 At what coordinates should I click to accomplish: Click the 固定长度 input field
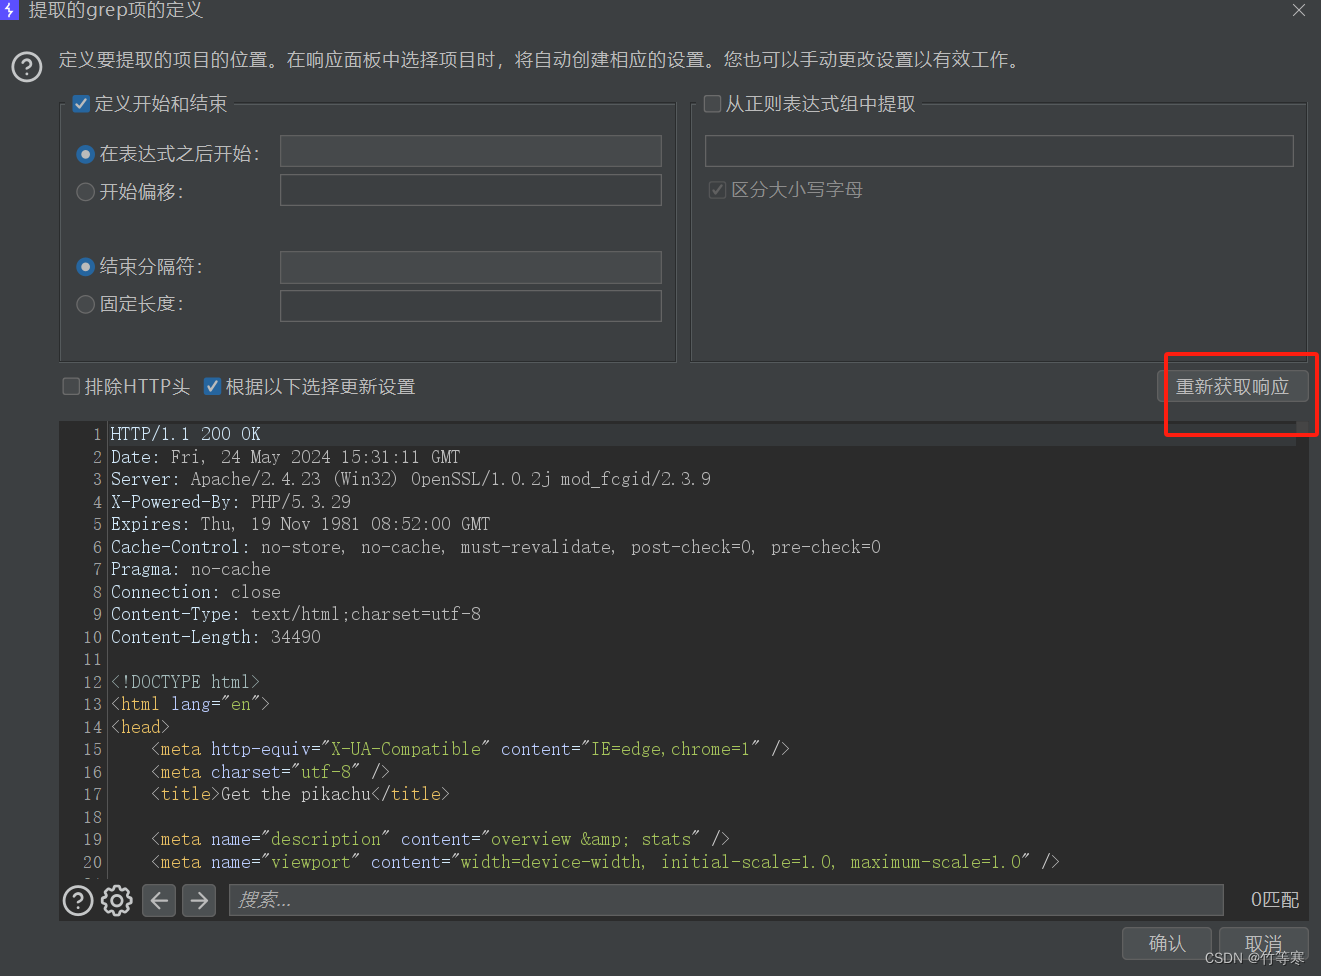(x=471, y=306)
